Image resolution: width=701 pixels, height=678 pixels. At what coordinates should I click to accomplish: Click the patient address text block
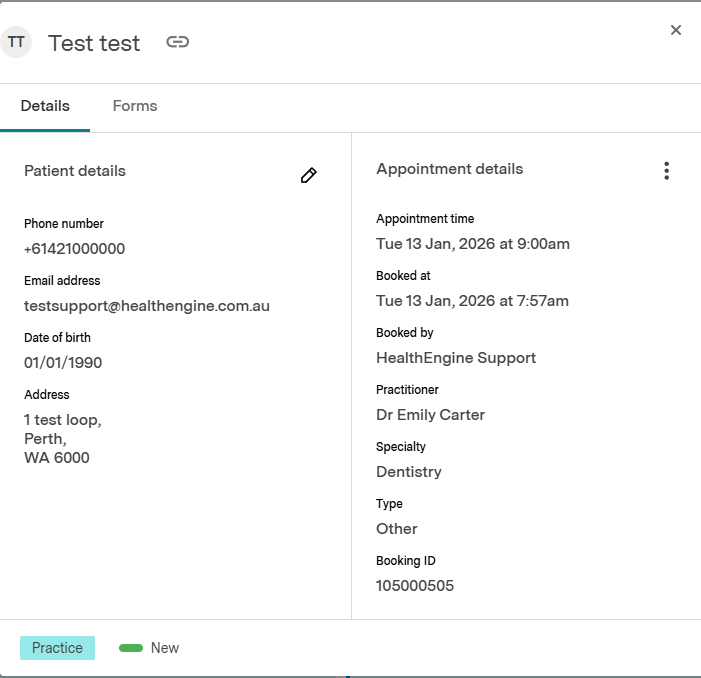[x=63, y=439]
